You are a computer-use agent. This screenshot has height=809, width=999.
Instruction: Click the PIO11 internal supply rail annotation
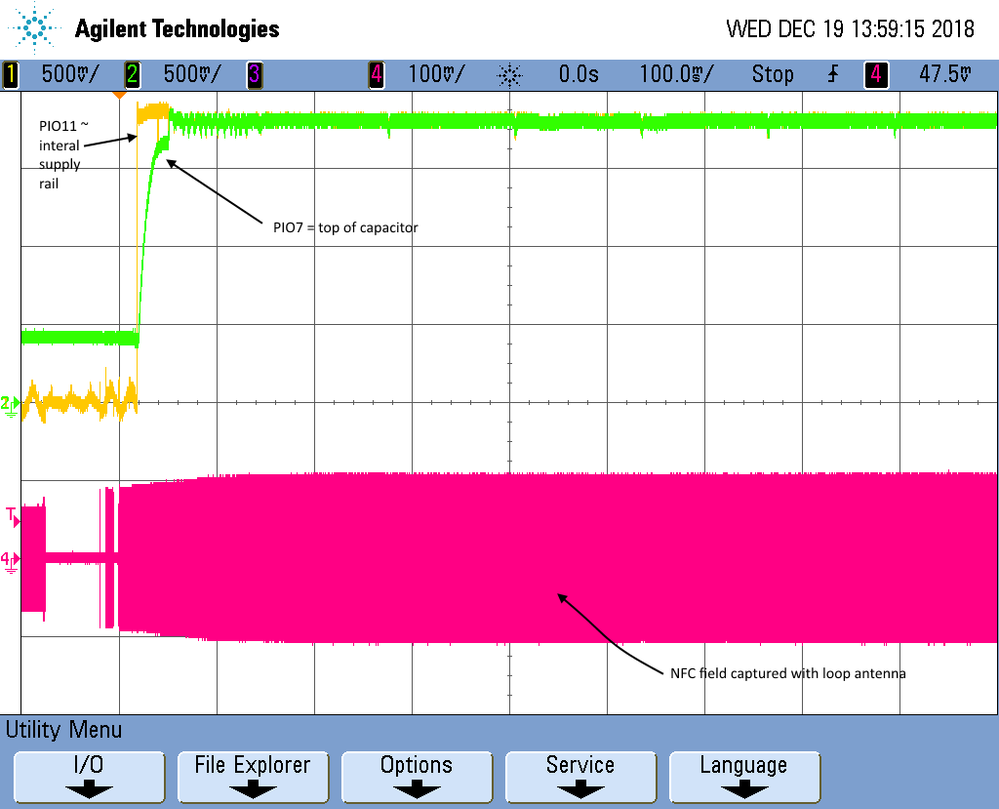62,155
